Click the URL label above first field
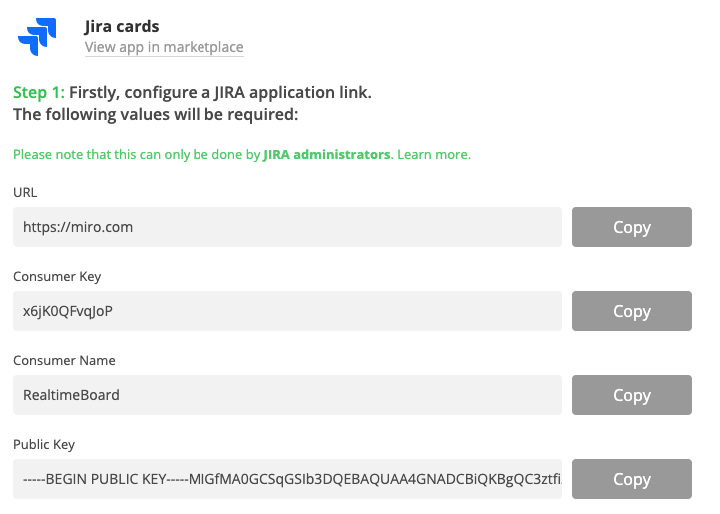The width and height of the screenshot is (720, 514). point(25,191)
